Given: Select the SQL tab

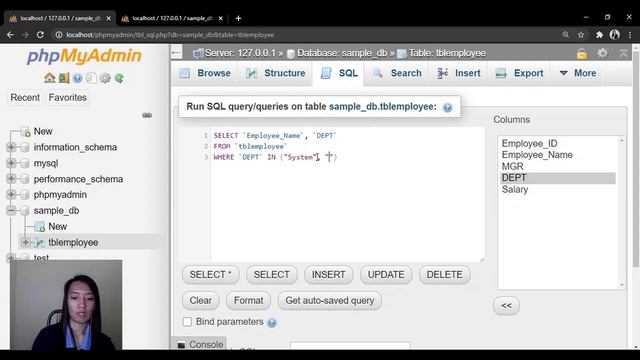Looking at the screenshot, I should 339,73.
